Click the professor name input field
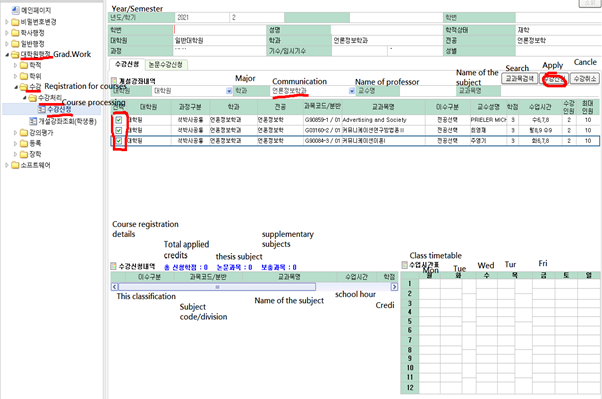Image resolution: width=602 pixels, height=399 pixels. (427, 91)
